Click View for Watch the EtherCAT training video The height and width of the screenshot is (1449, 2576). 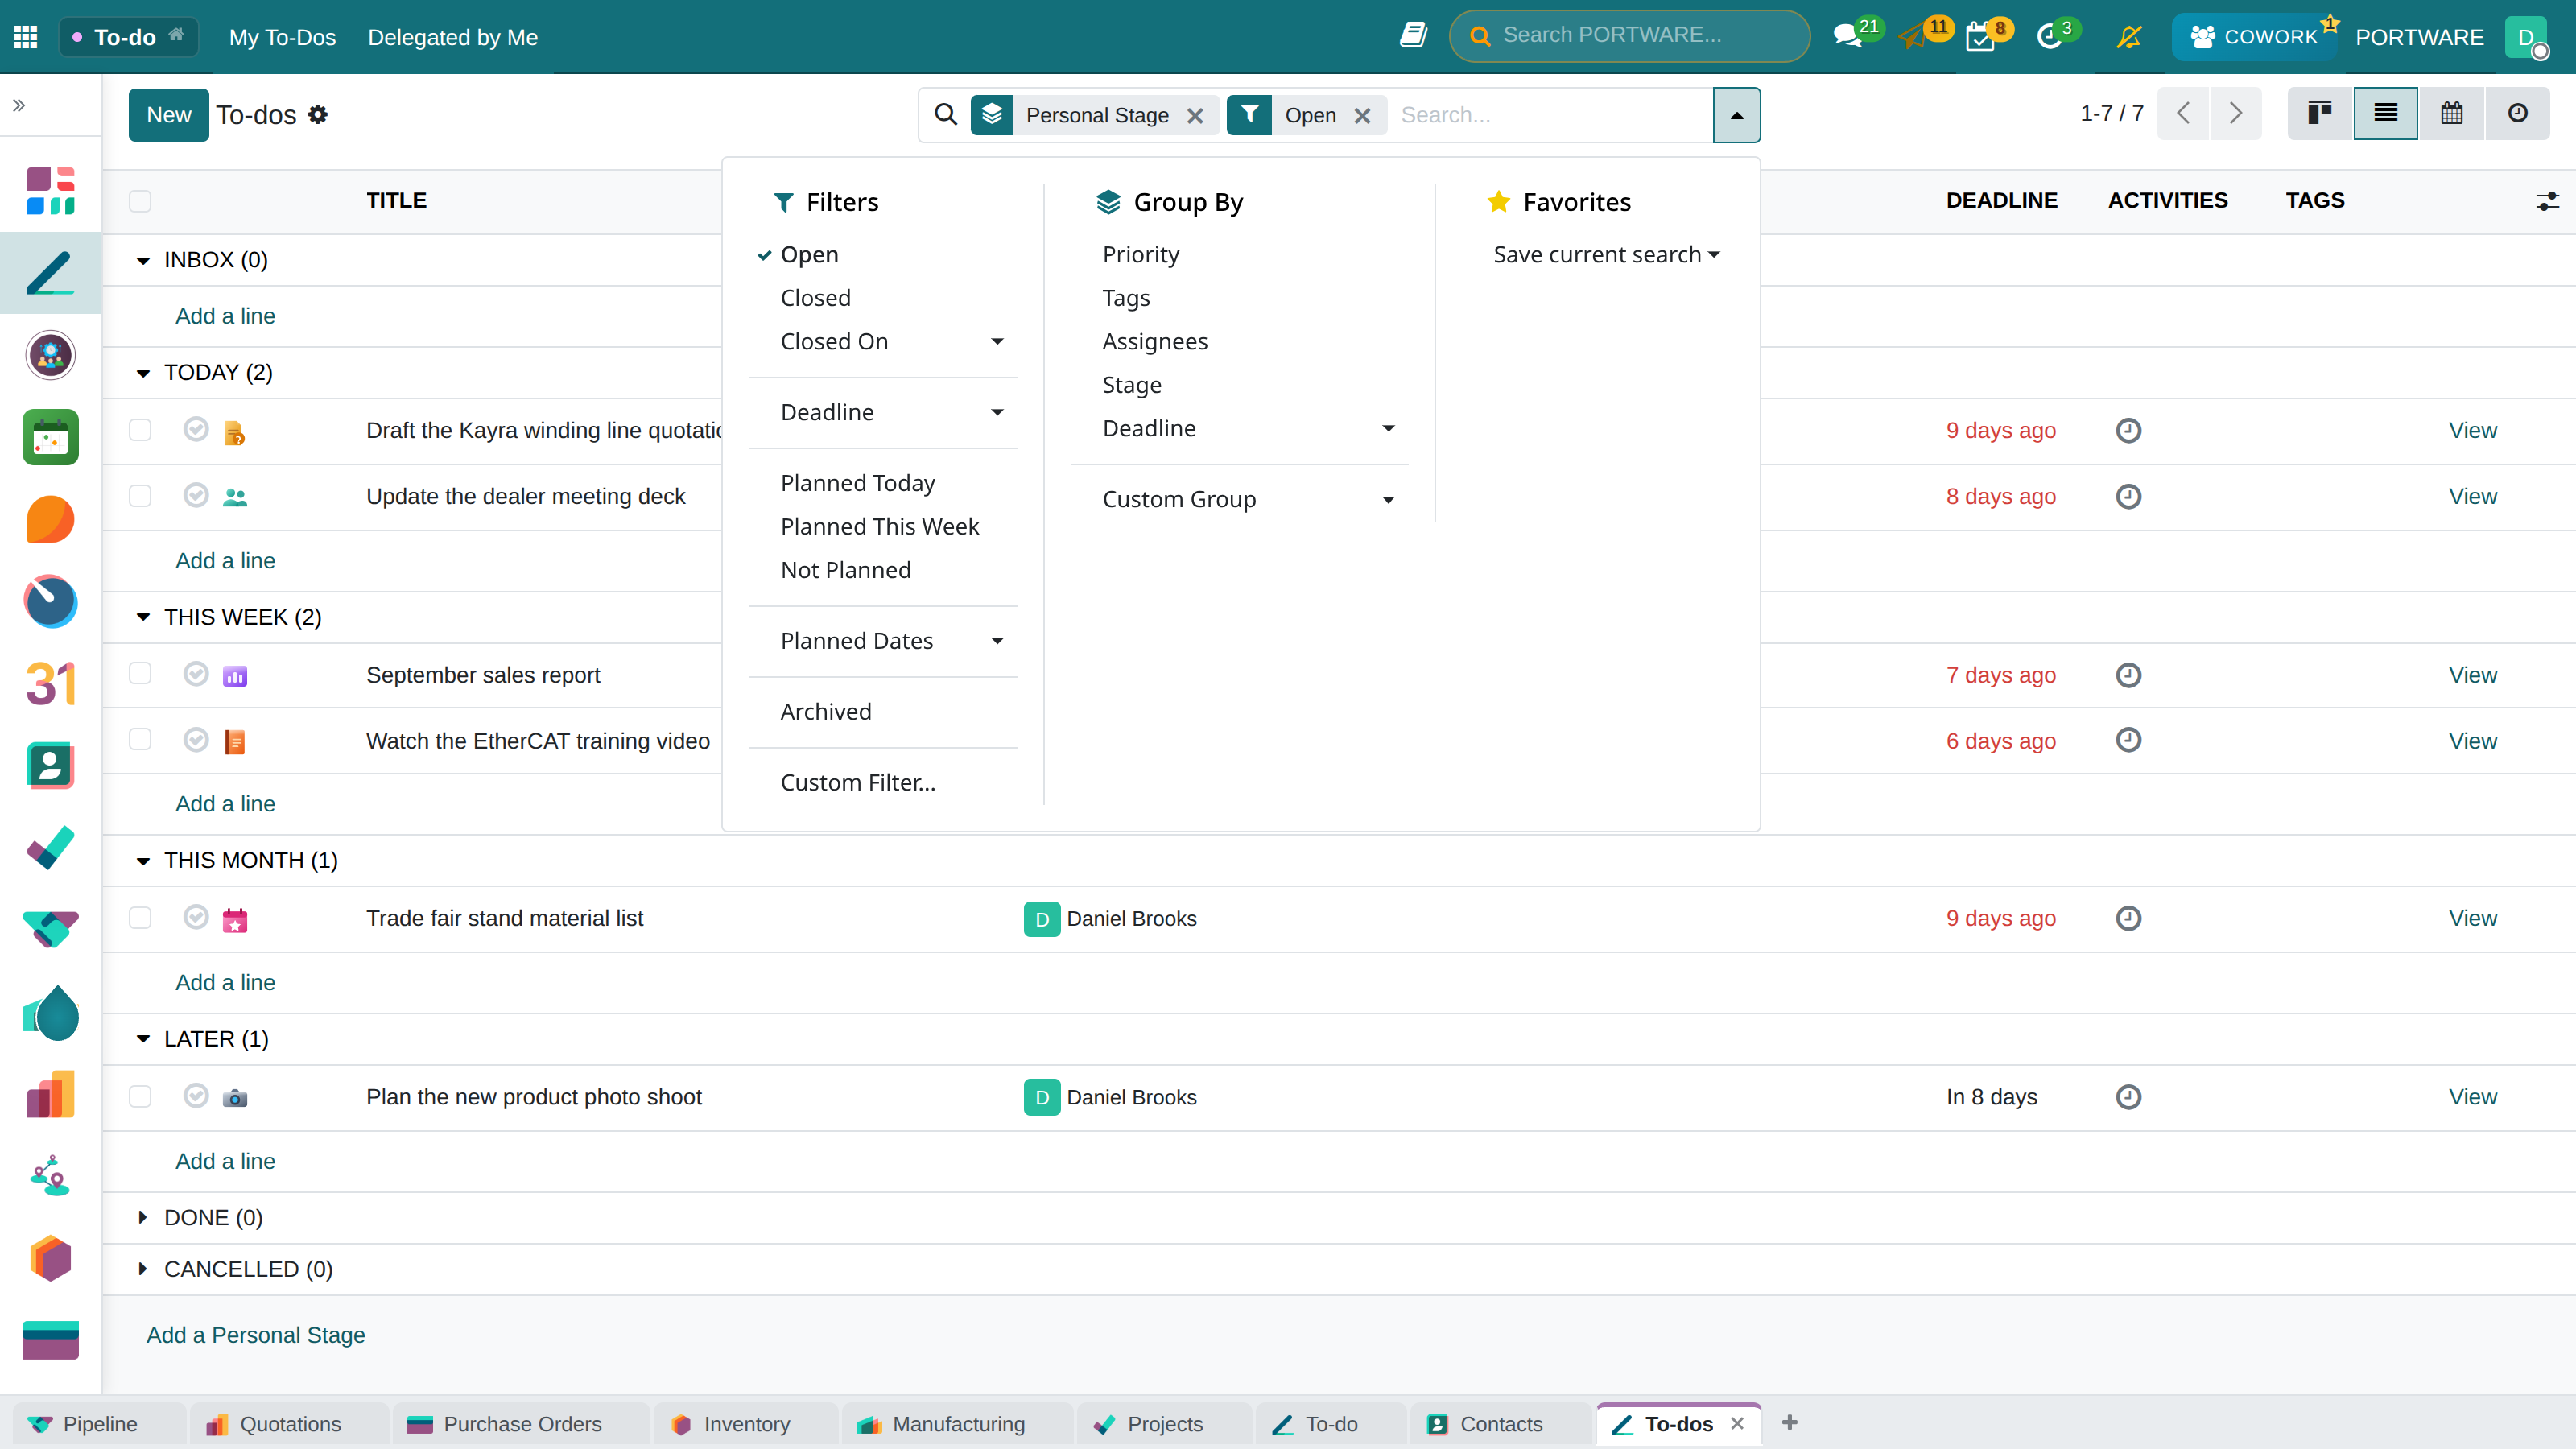click(x=2472, y=741)
